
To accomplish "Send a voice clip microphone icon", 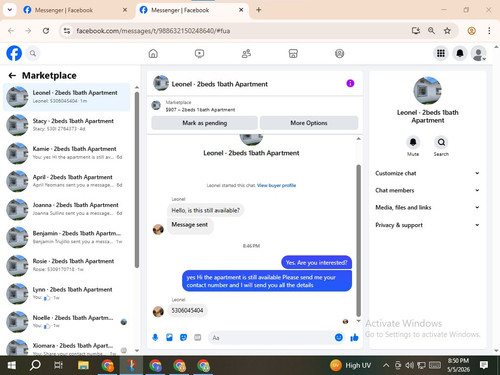I will click(155, 338).
